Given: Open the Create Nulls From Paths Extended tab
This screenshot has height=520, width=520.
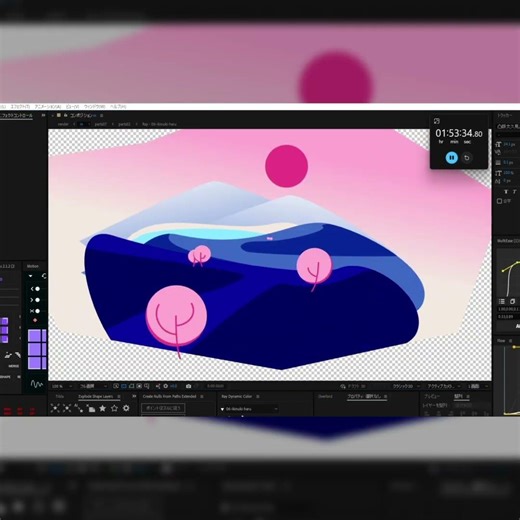Looking at the screenshot, I should click(169, 396).
